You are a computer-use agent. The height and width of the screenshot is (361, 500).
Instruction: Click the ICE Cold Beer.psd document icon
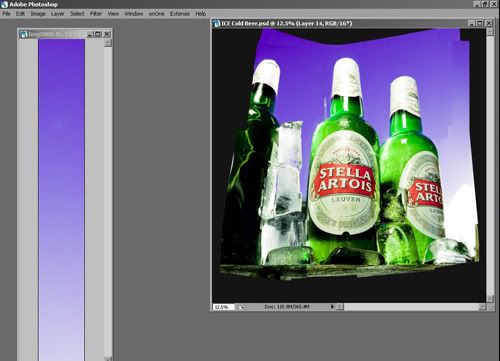click(217, 23)
